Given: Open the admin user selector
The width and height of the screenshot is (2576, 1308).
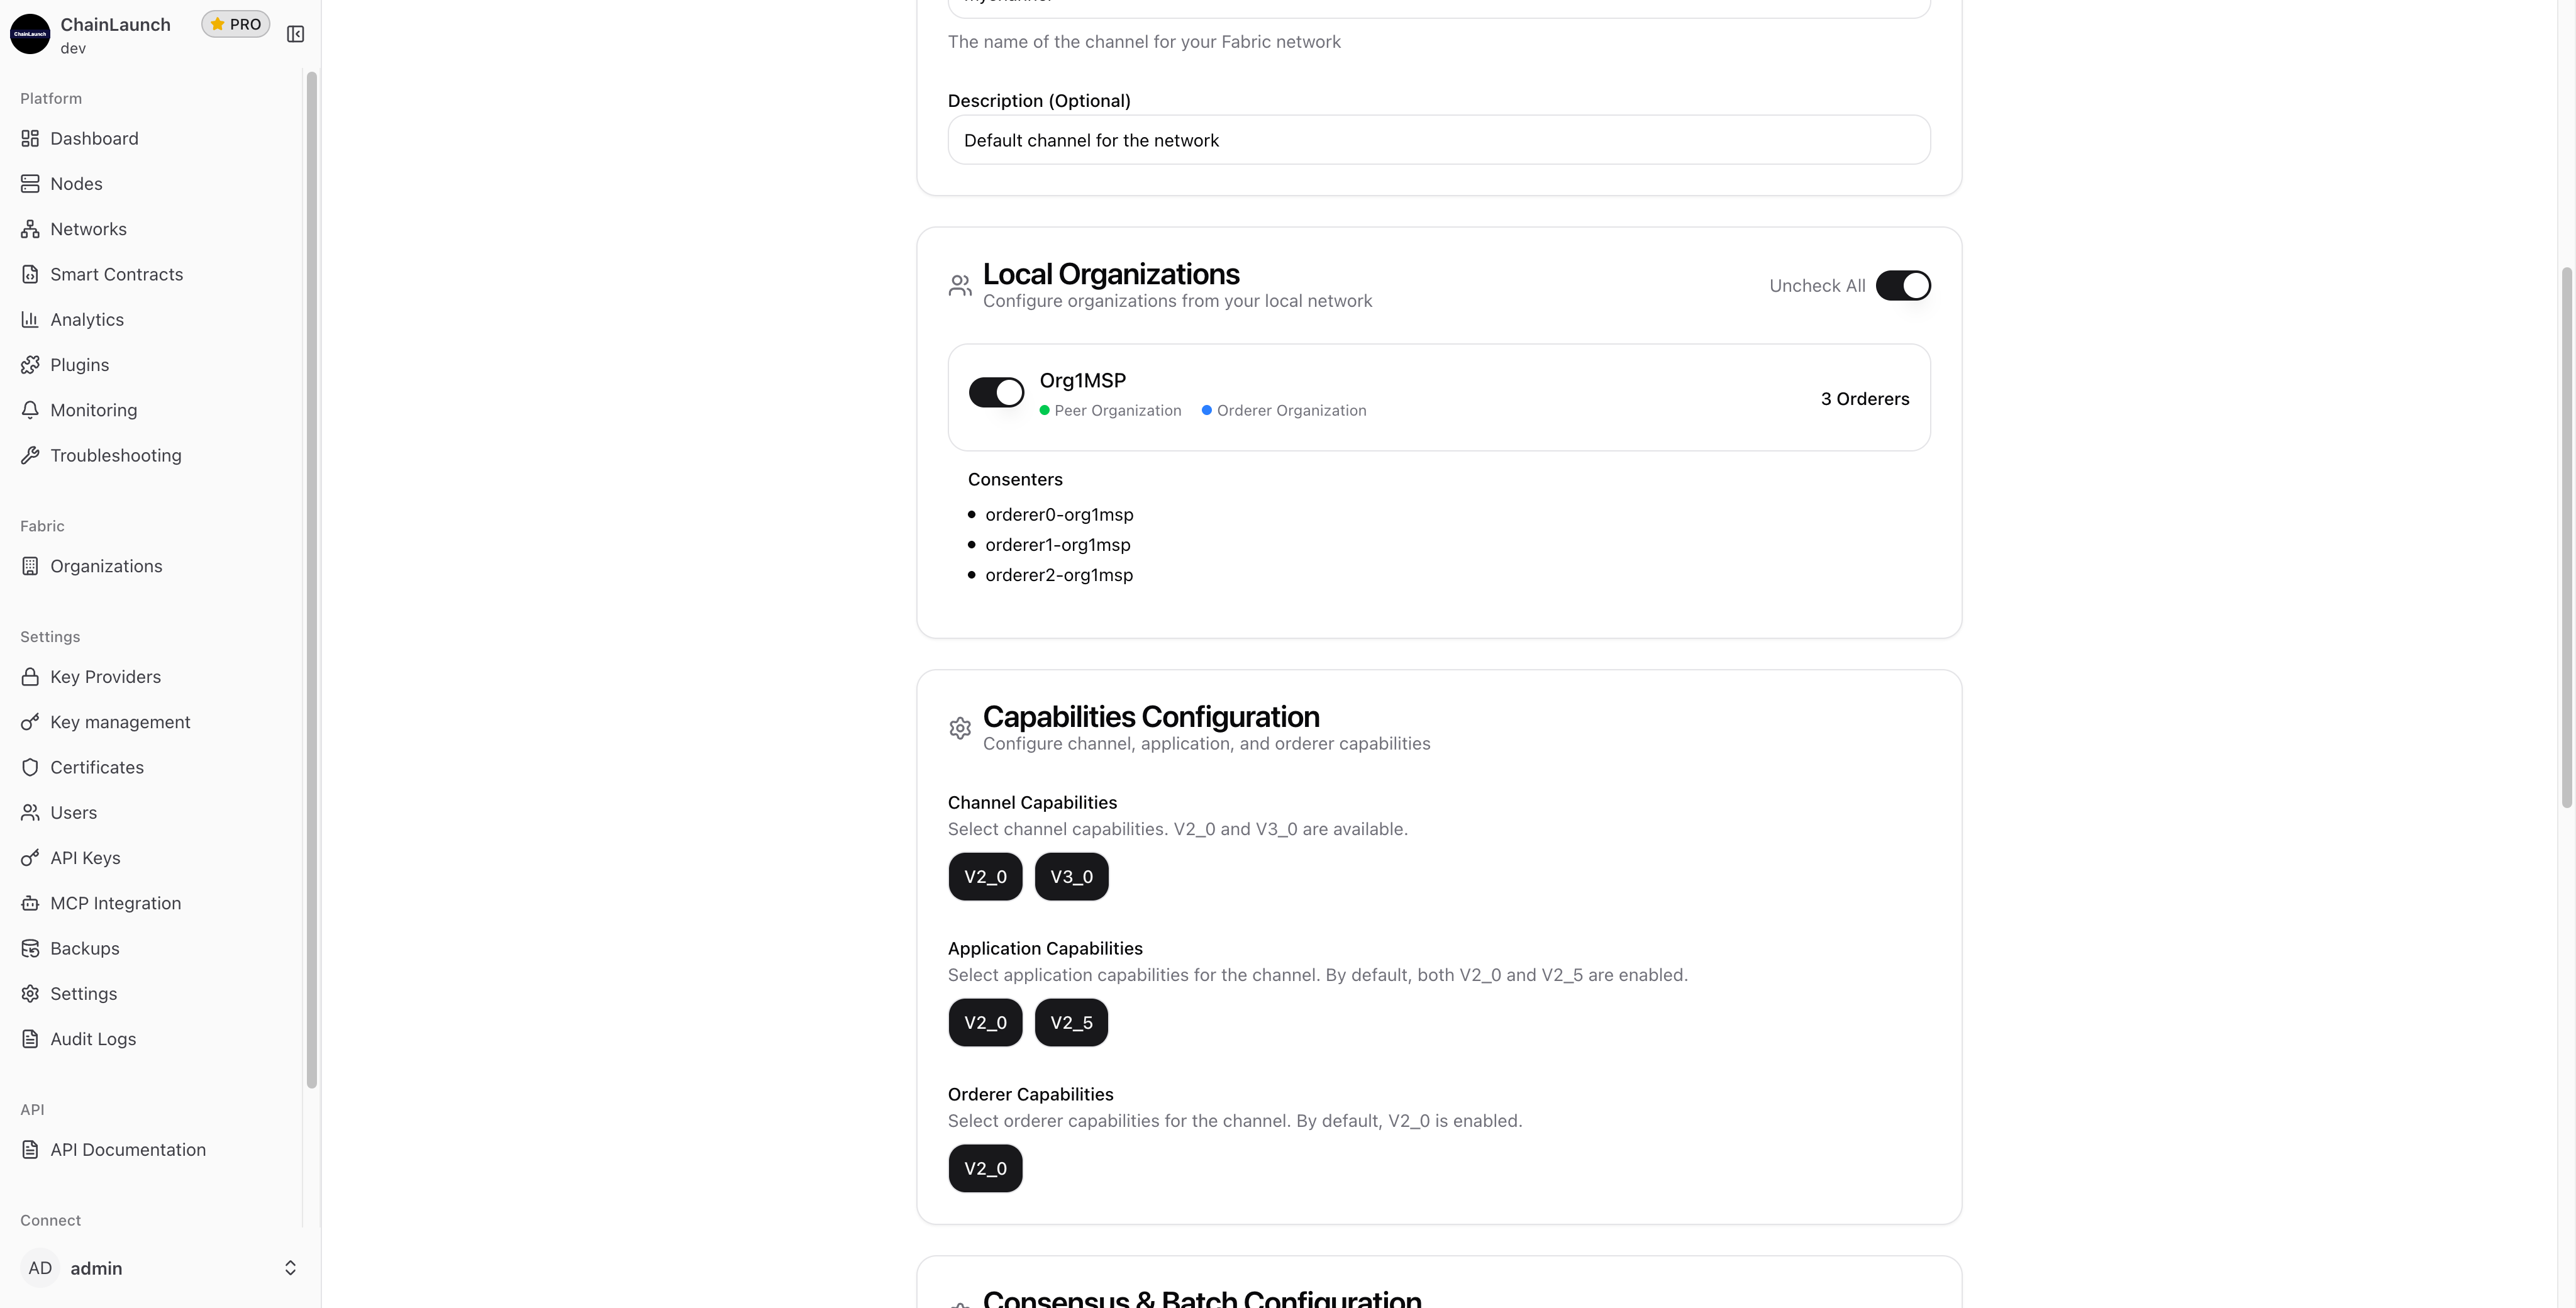Looking at the screenshot, I should (160, 1268).
